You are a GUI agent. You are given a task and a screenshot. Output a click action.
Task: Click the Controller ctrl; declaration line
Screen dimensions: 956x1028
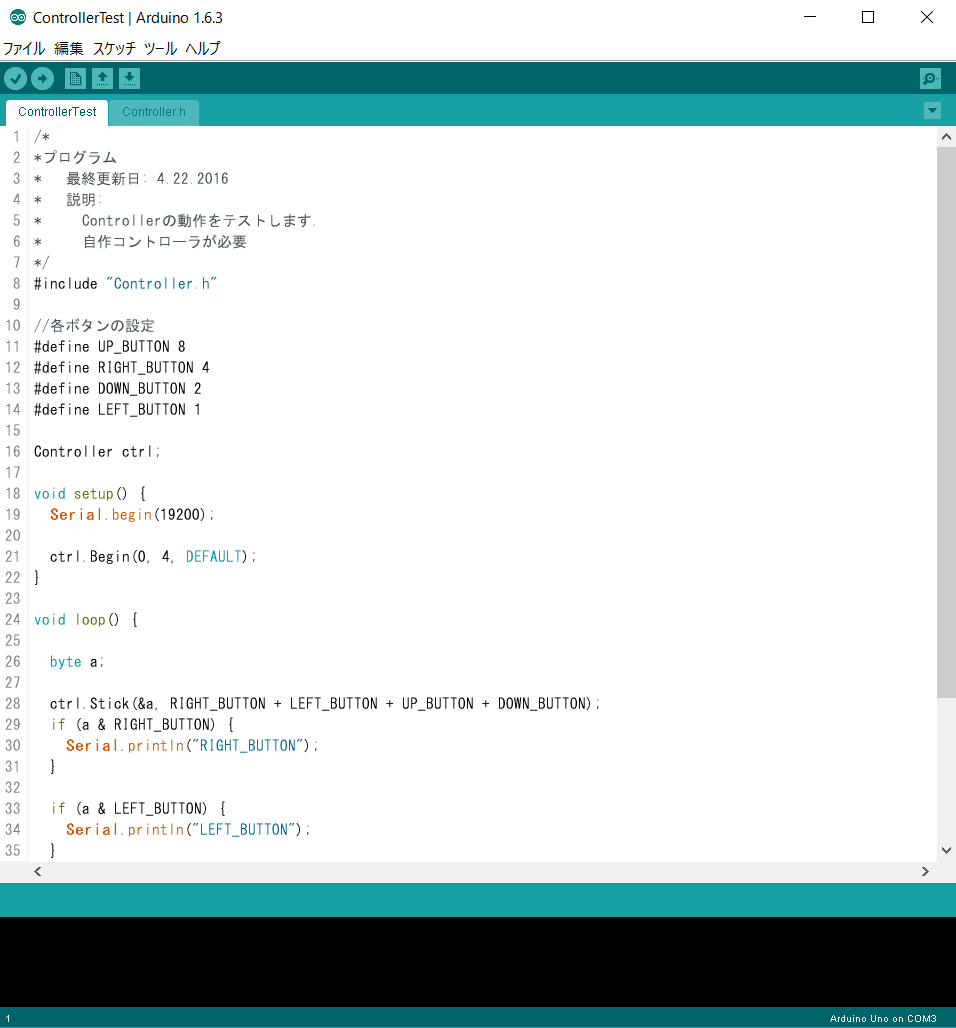97,452
